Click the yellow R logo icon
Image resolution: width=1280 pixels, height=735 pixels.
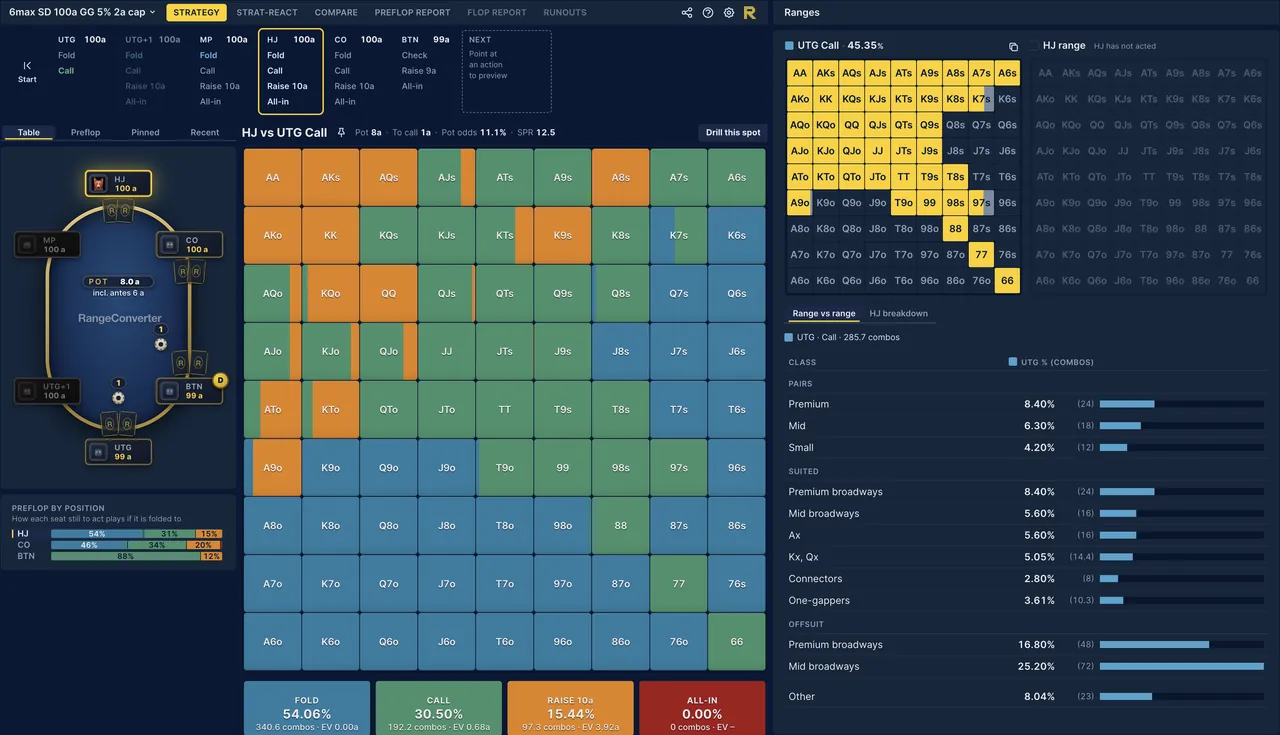click(749, 13)
